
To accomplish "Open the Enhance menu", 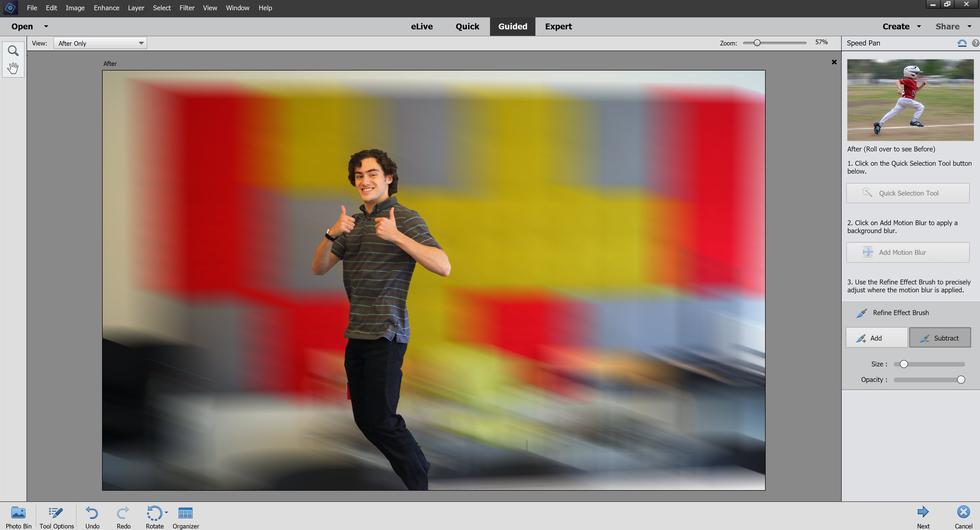I will [106, 8].
